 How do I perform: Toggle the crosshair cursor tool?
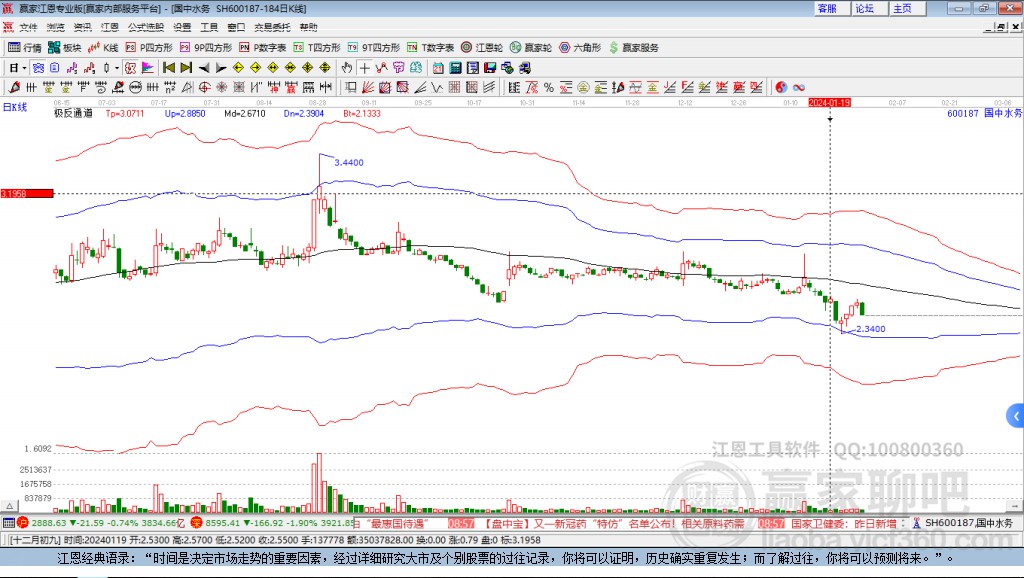pyautogui.click(x=364, y=68)
